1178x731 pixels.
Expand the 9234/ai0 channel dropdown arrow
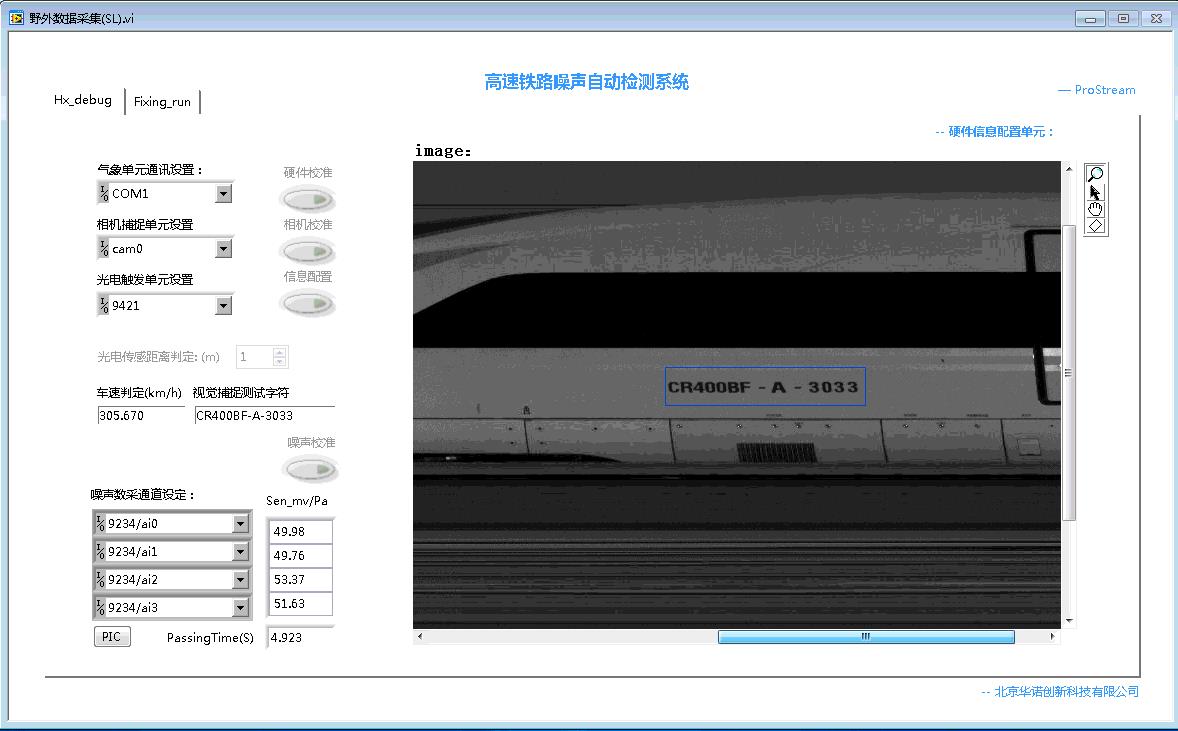[x=240, y=524]
